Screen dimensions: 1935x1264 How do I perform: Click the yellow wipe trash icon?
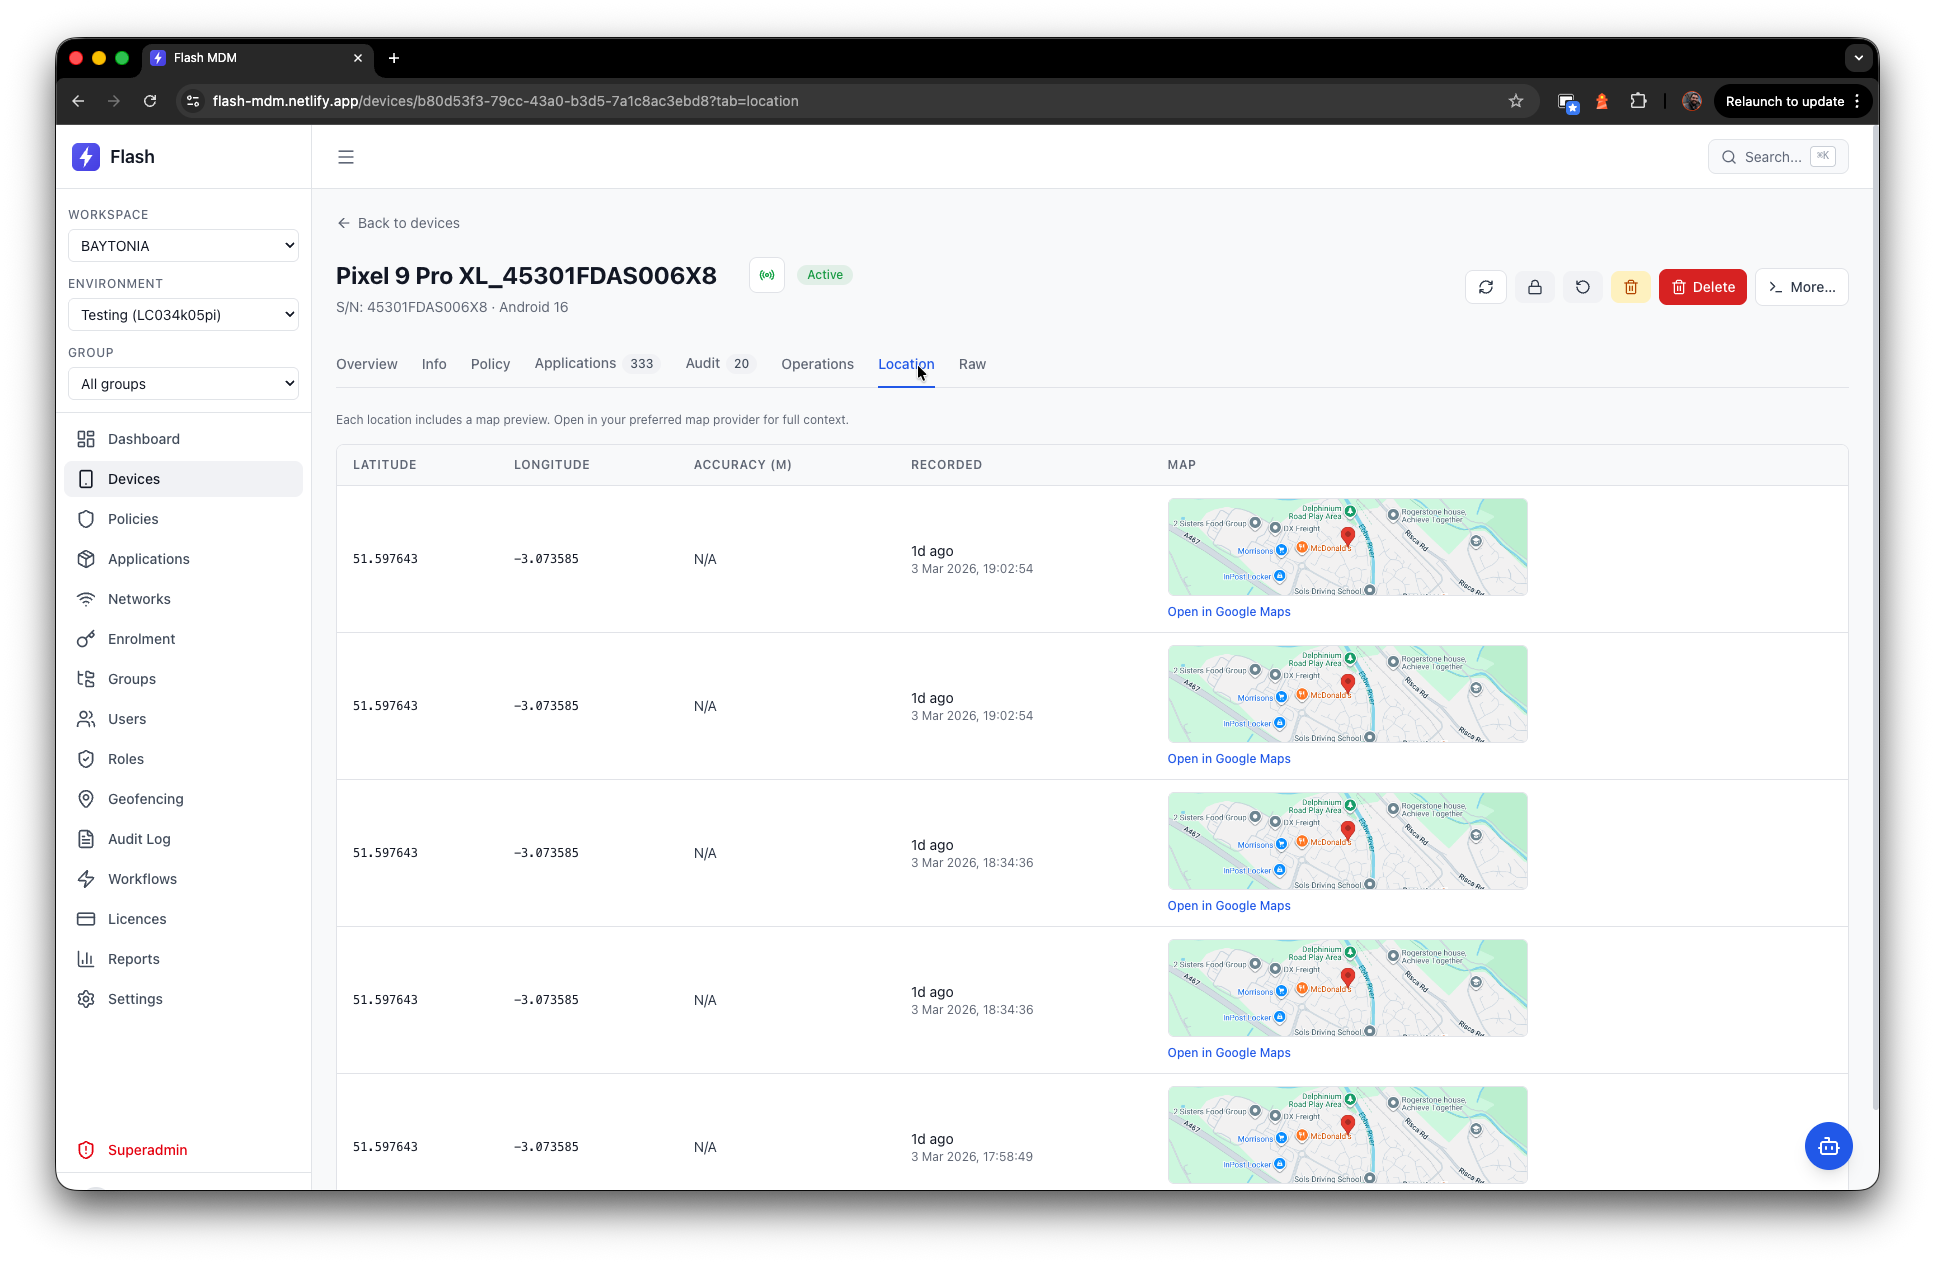(x=1630, y=287)
